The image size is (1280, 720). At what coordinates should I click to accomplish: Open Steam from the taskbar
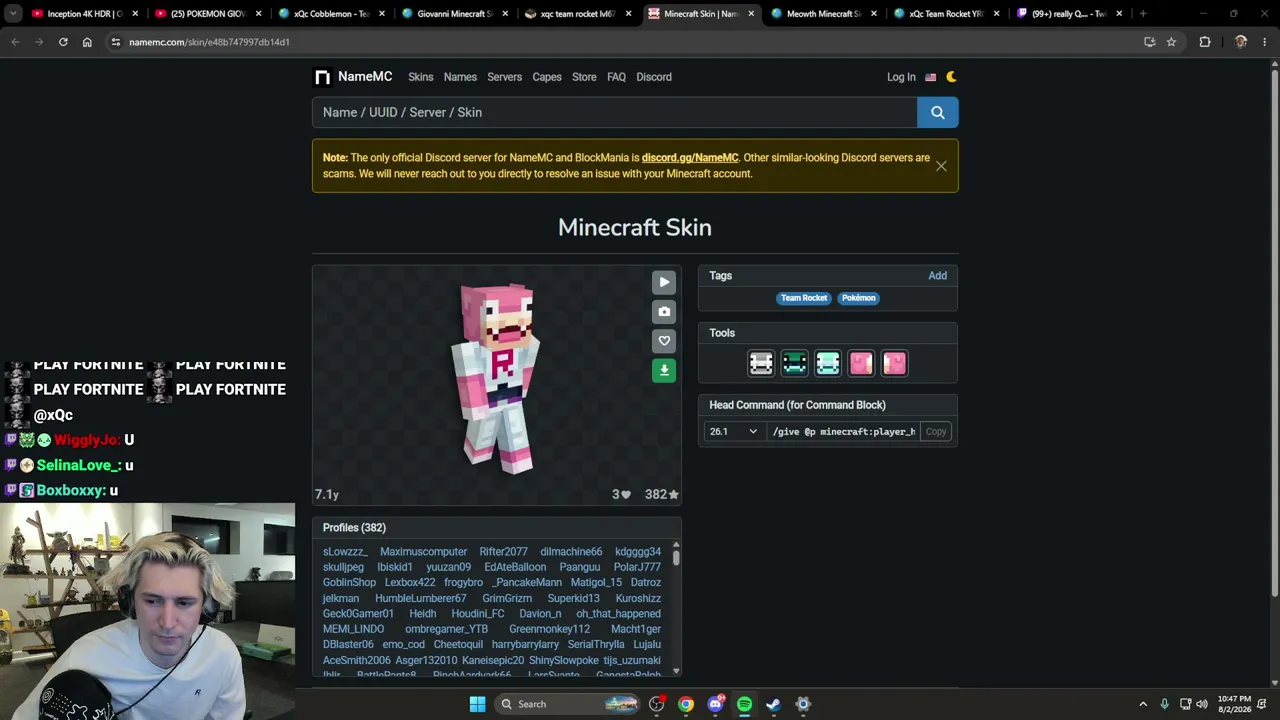(x=773, y=704)
